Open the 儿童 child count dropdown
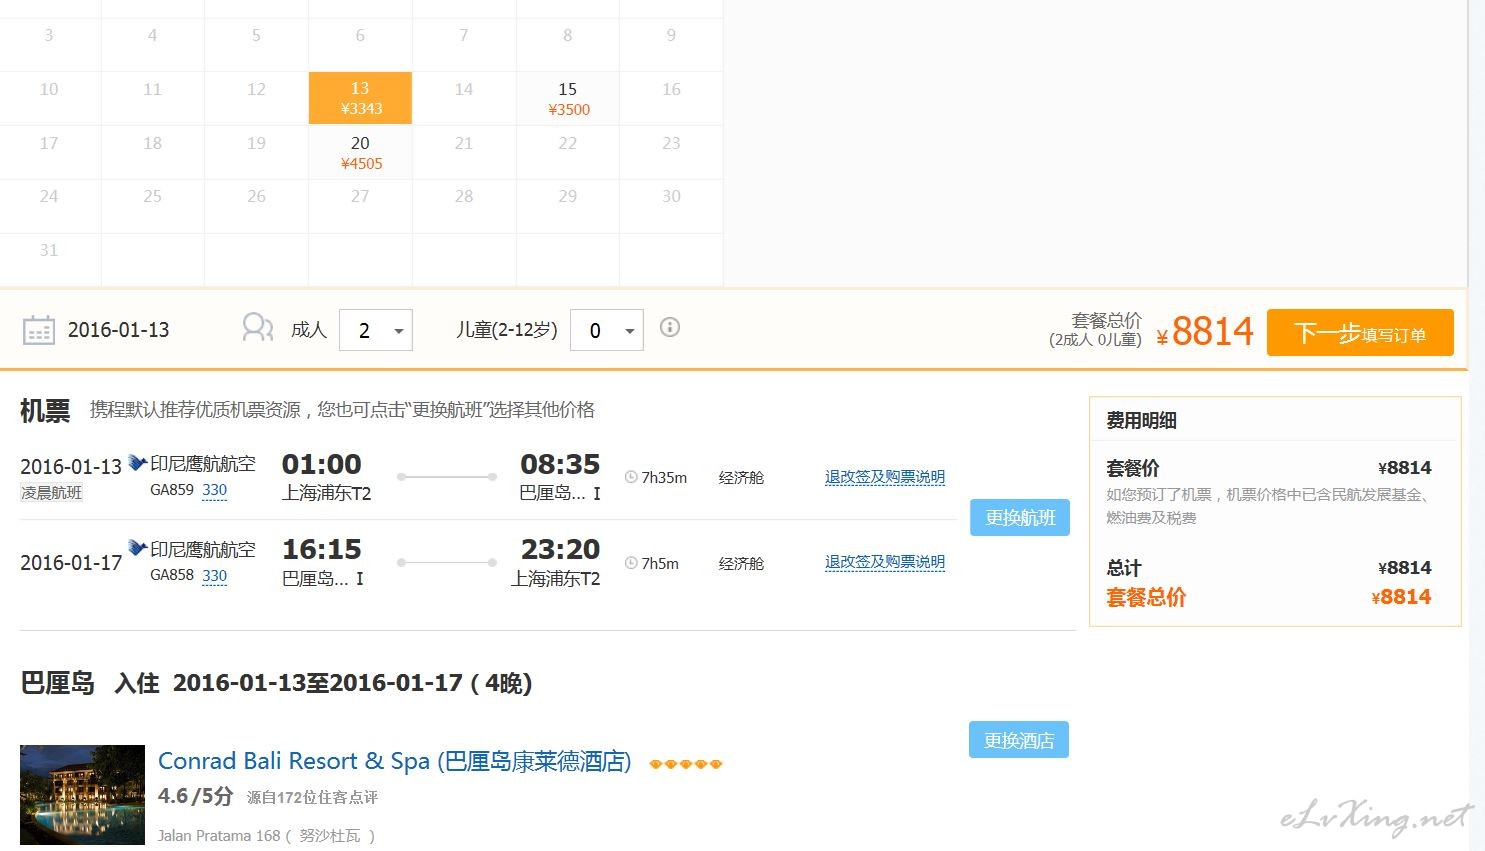The image size is (1485, 851). [607, 330]
